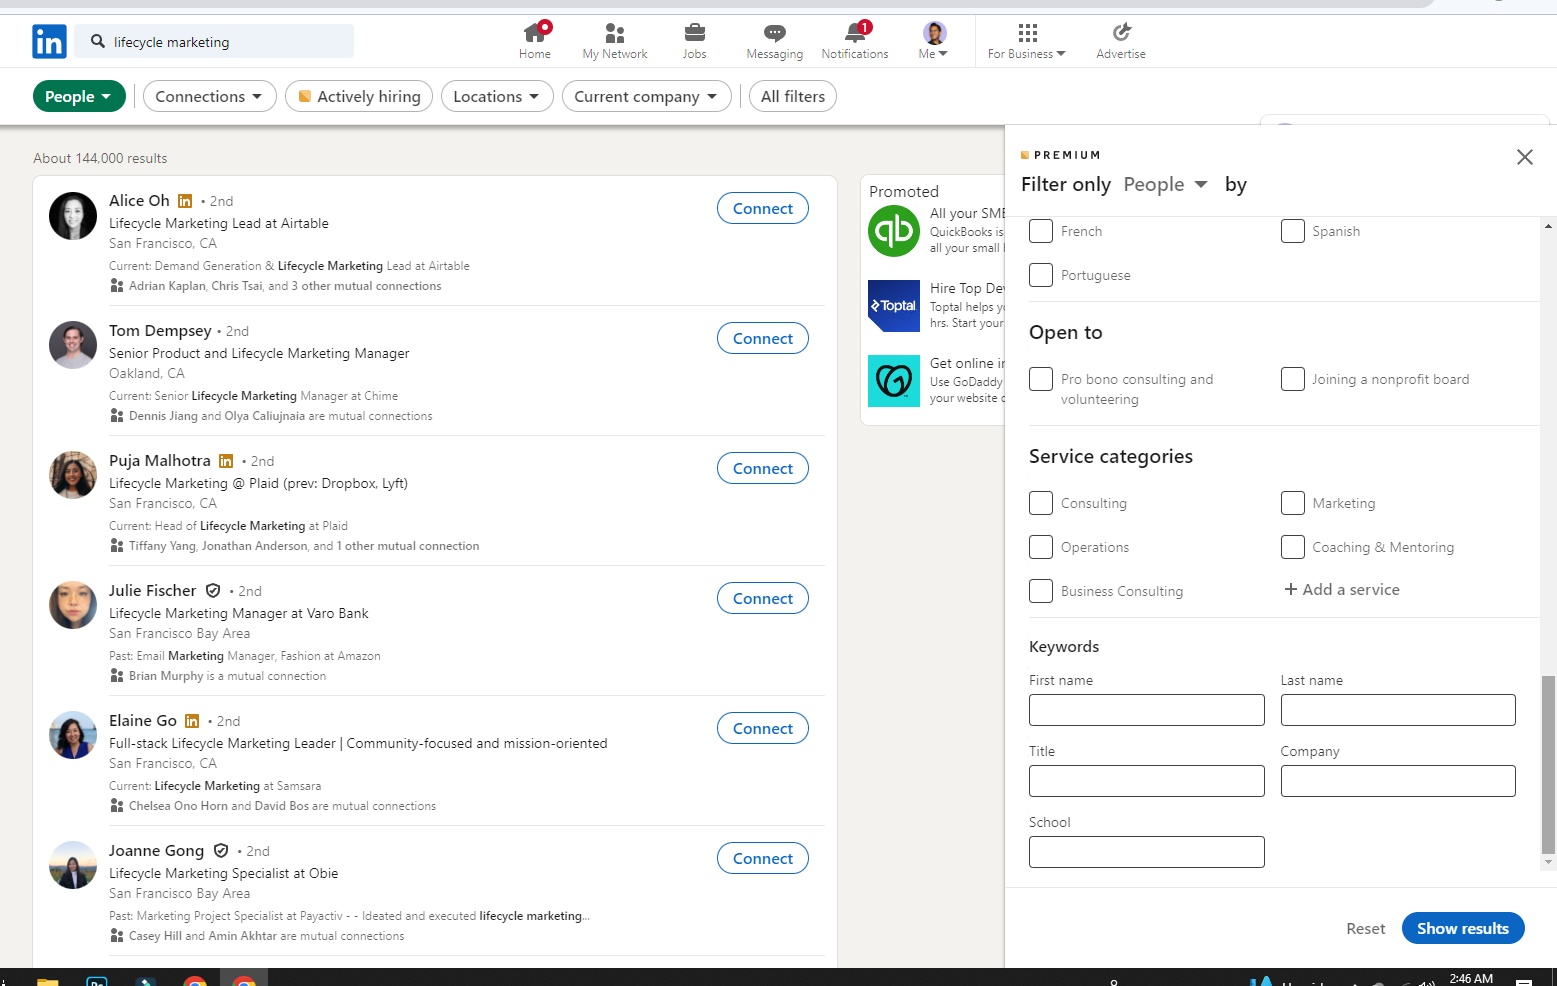Expand the Current company filter dropdown
This screenshot has width=1557, height=986.
point(646,96)
